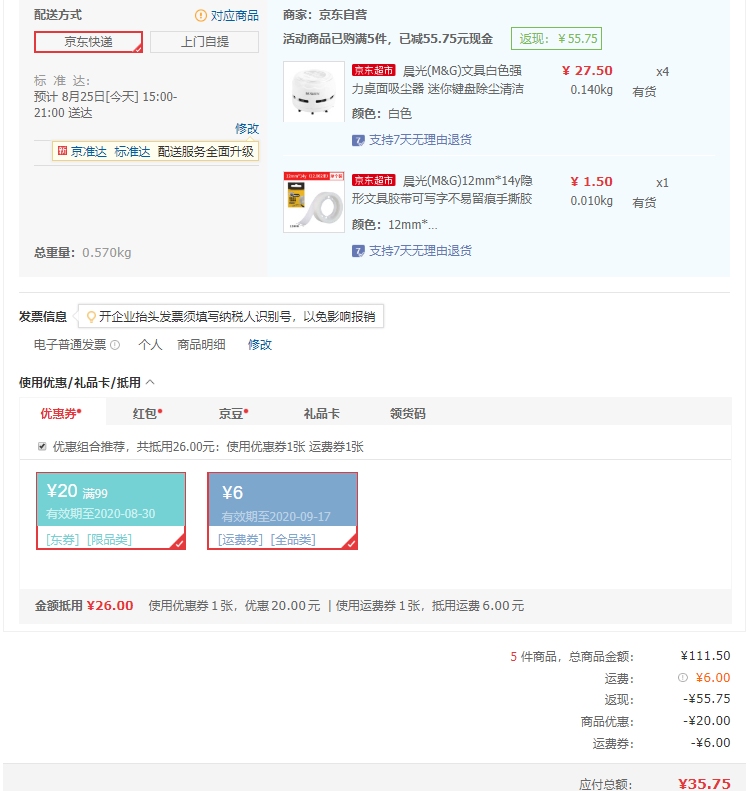This screenshot has height=791, width=750.
Task: Deselect the ¥20 满99 东券 coupon
Action: click(x=111, y=511)
